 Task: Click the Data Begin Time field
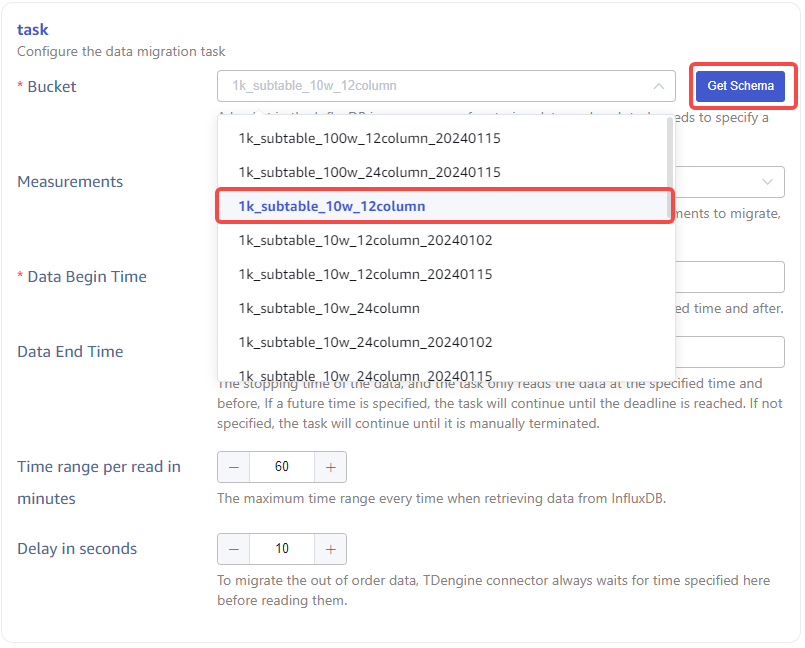(x=730, y=277)
